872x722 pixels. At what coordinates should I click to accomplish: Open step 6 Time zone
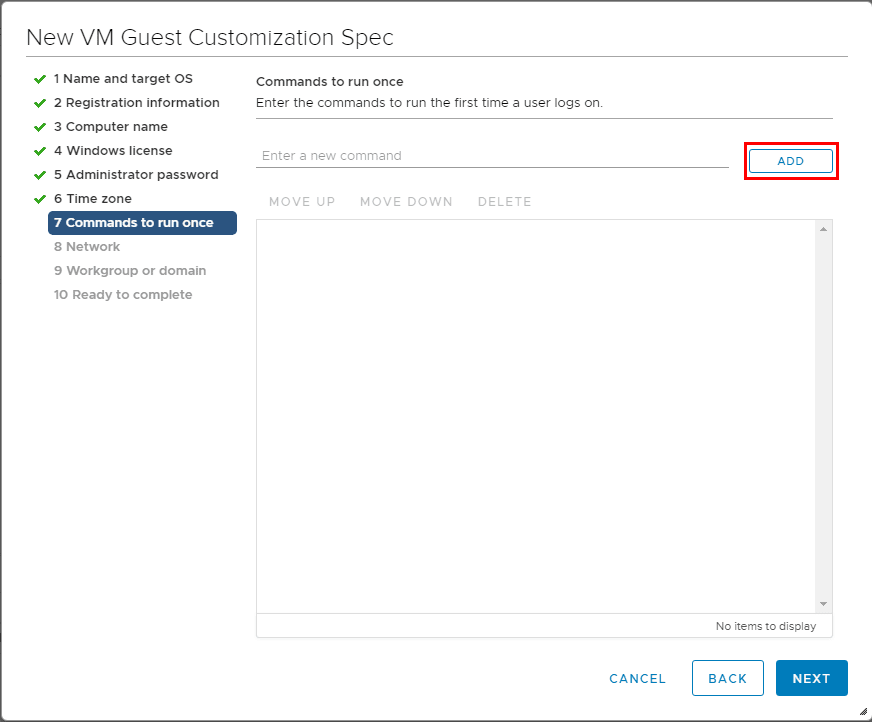pos(93,199)
